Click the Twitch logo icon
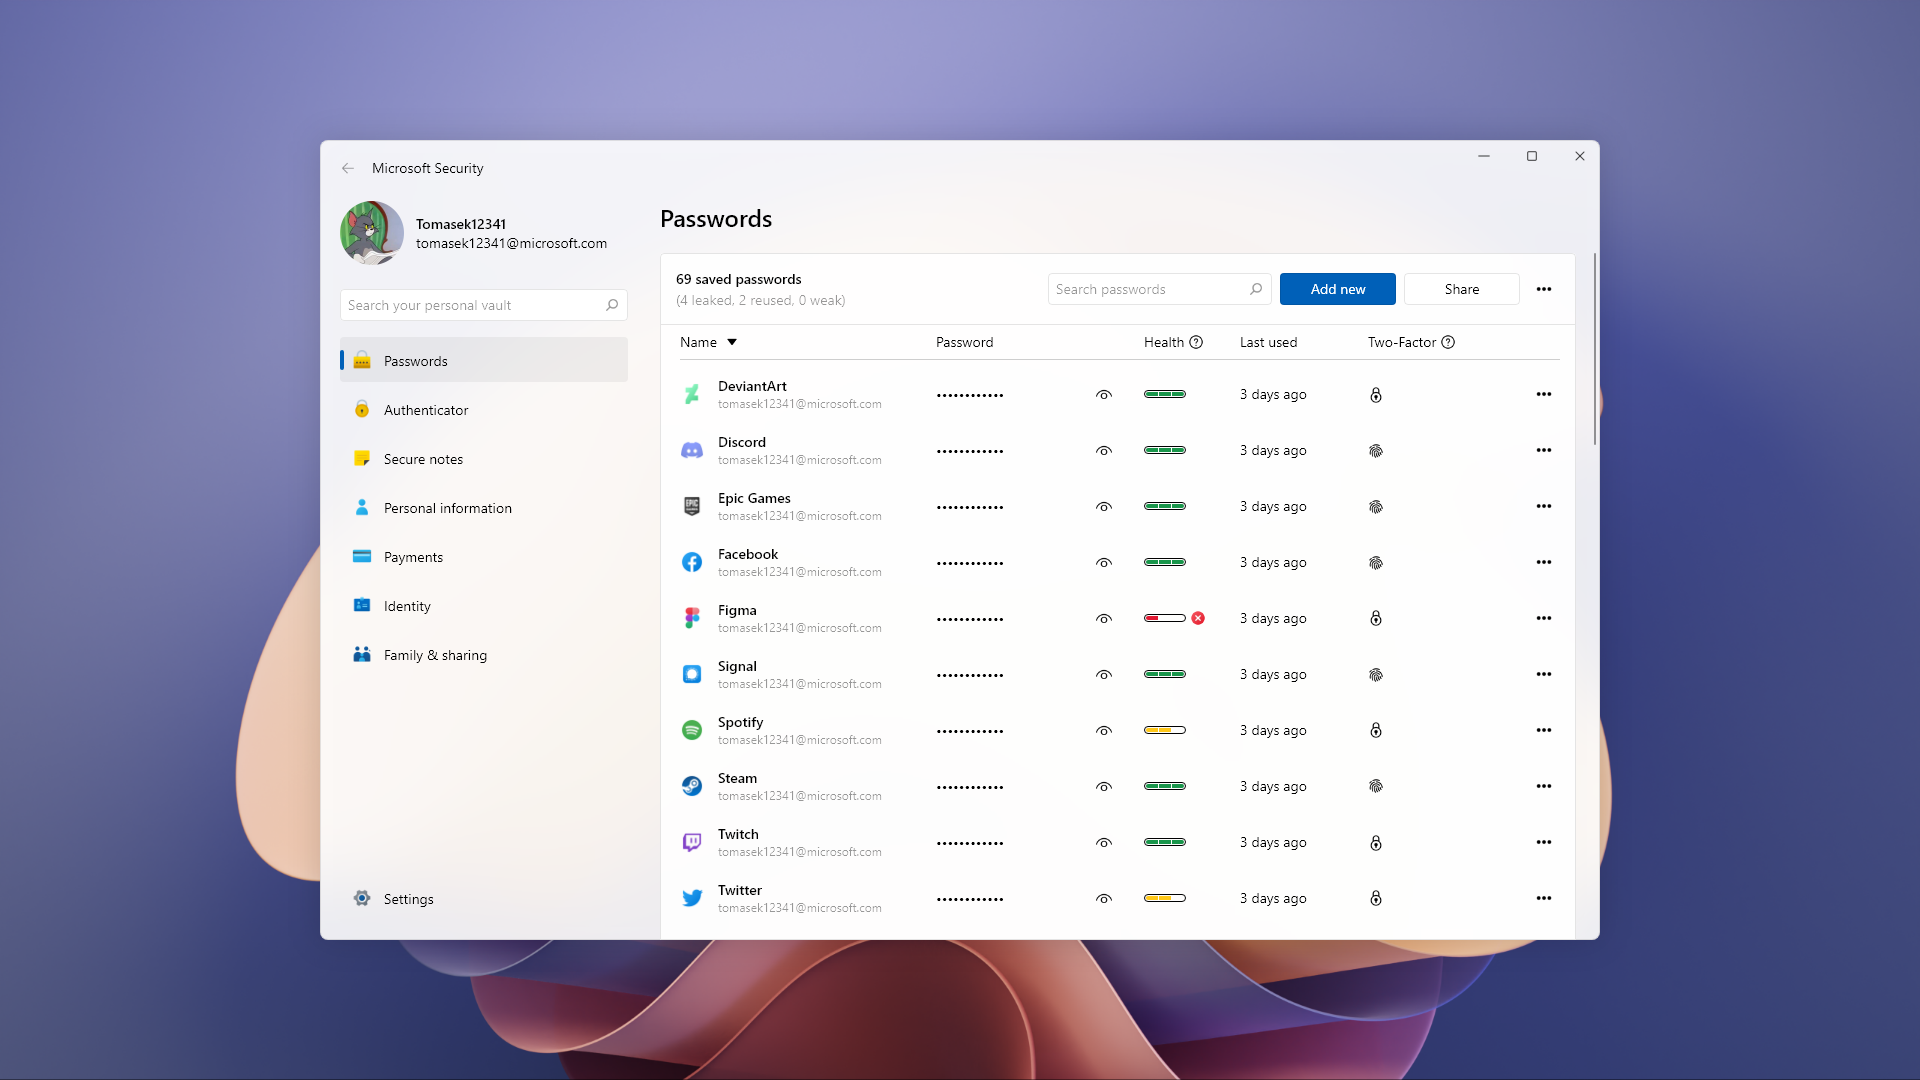This screenshot has height=1080, width=1920. [691, 843]
